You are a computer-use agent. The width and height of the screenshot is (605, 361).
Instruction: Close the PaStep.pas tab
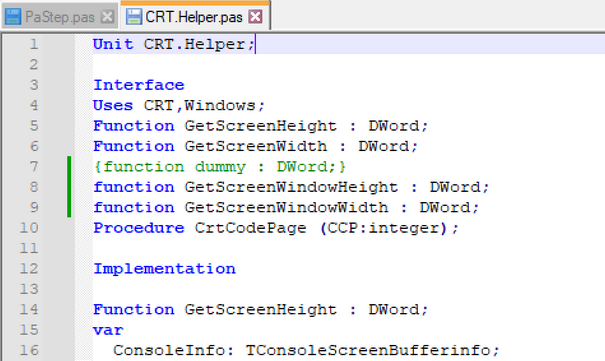point(107,17)
